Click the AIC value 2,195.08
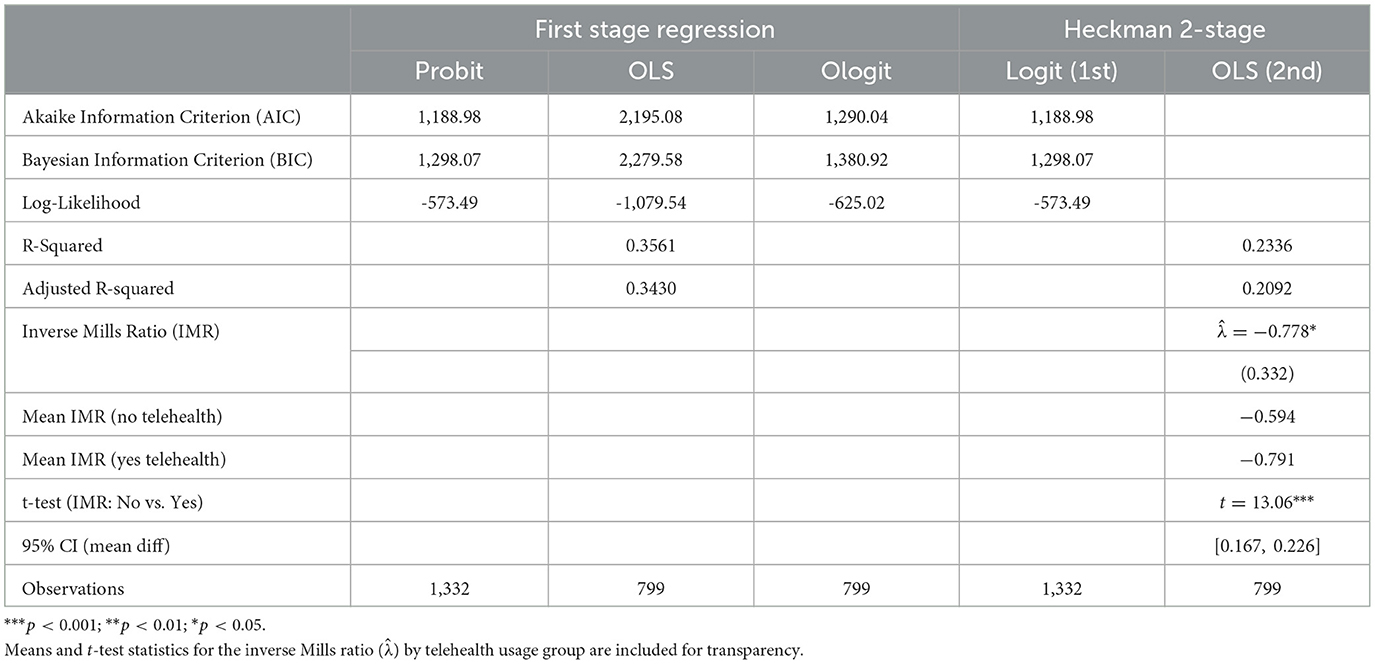Viewport: 1375px width, 664px height. coord(654,116)
